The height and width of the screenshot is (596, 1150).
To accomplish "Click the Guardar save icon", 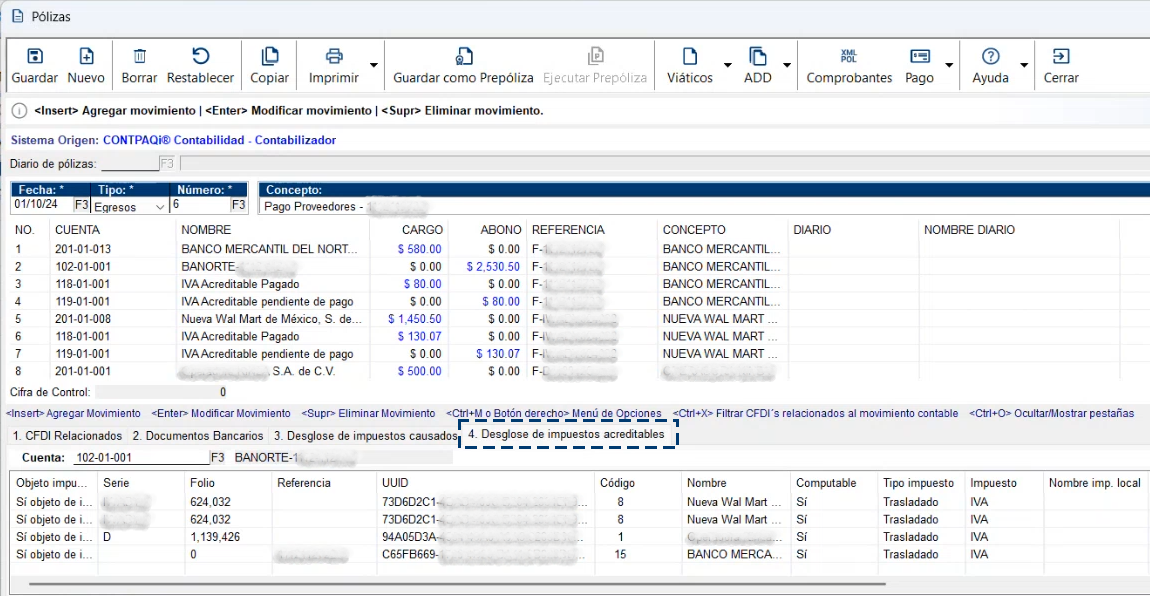I will coord(34,57).
